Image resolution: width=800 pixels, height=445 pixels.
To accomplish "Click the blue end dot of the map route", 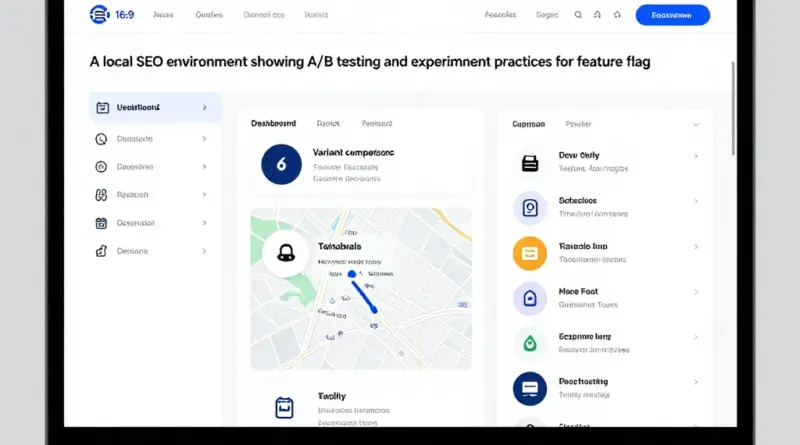I will [374, 310].
